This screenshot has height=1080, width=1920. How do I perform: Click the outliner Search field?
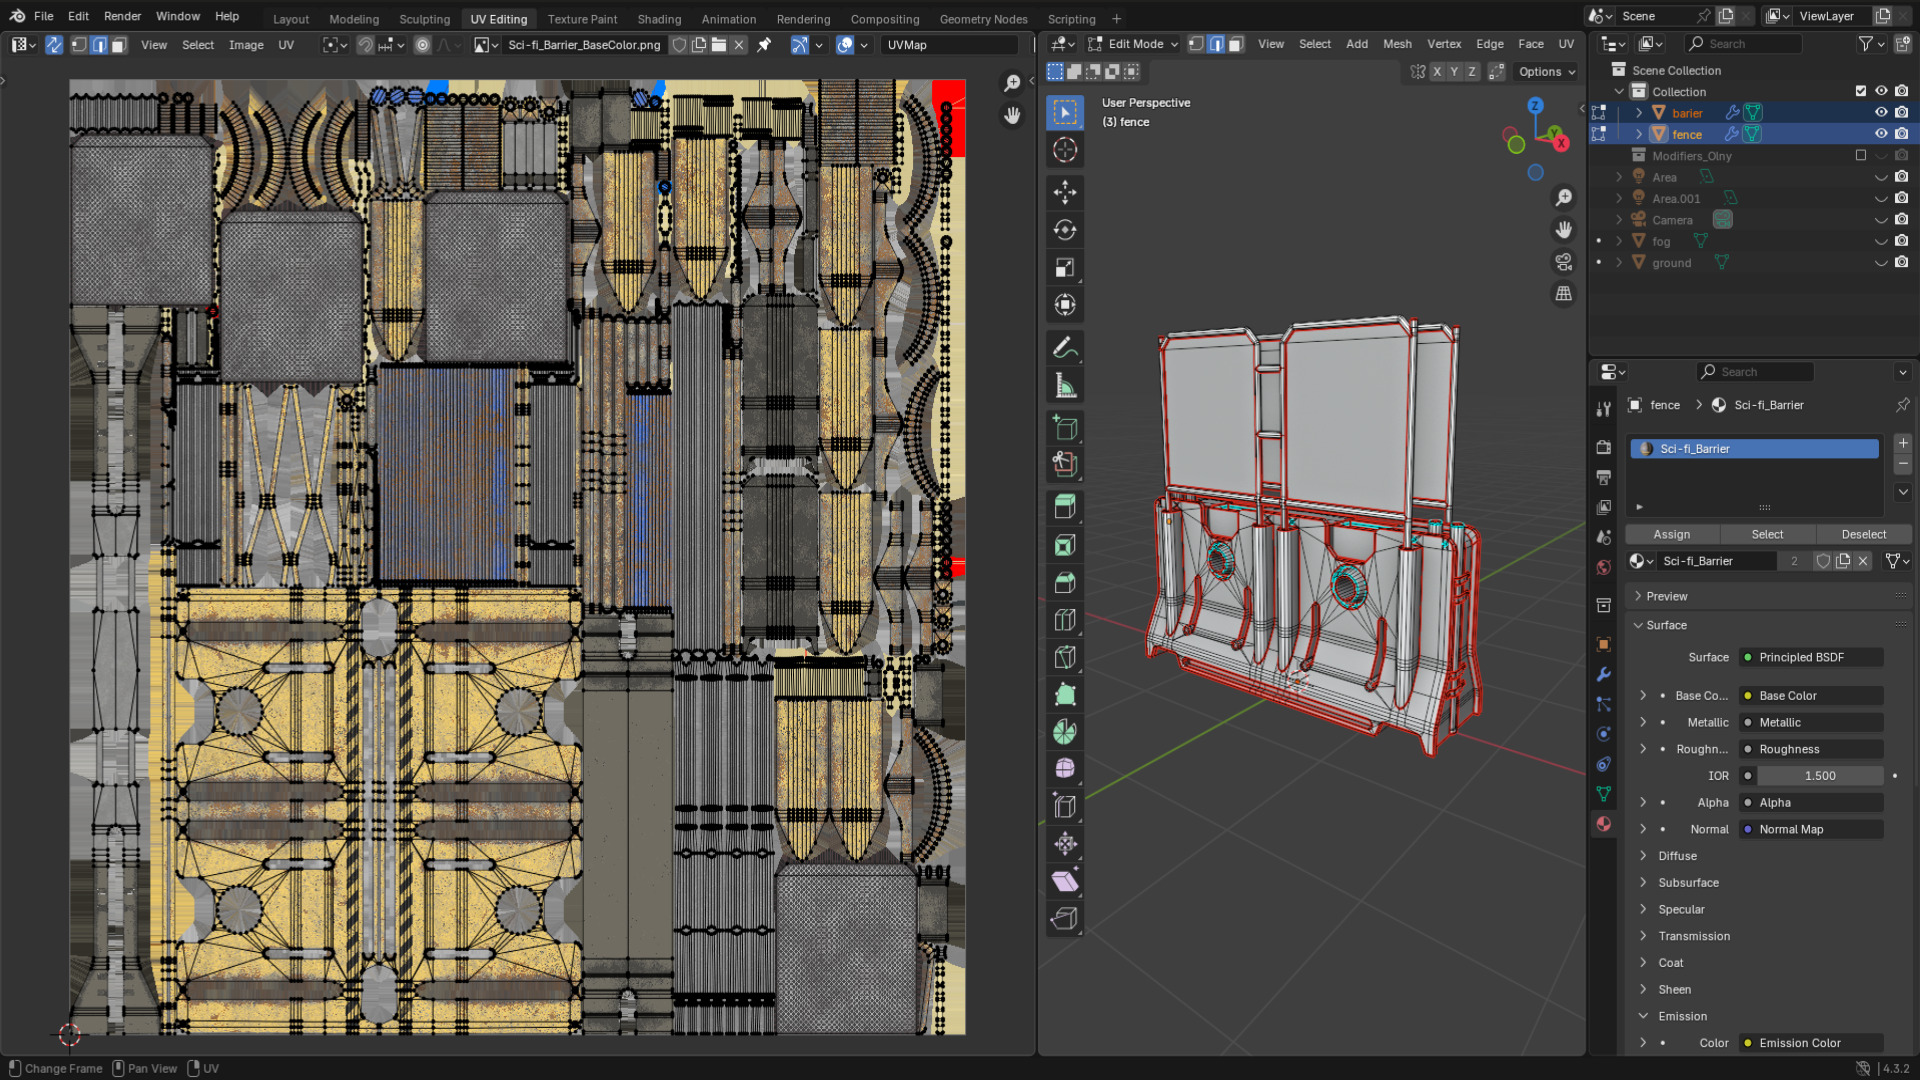pyautogui.click(x=1743, y=44)
